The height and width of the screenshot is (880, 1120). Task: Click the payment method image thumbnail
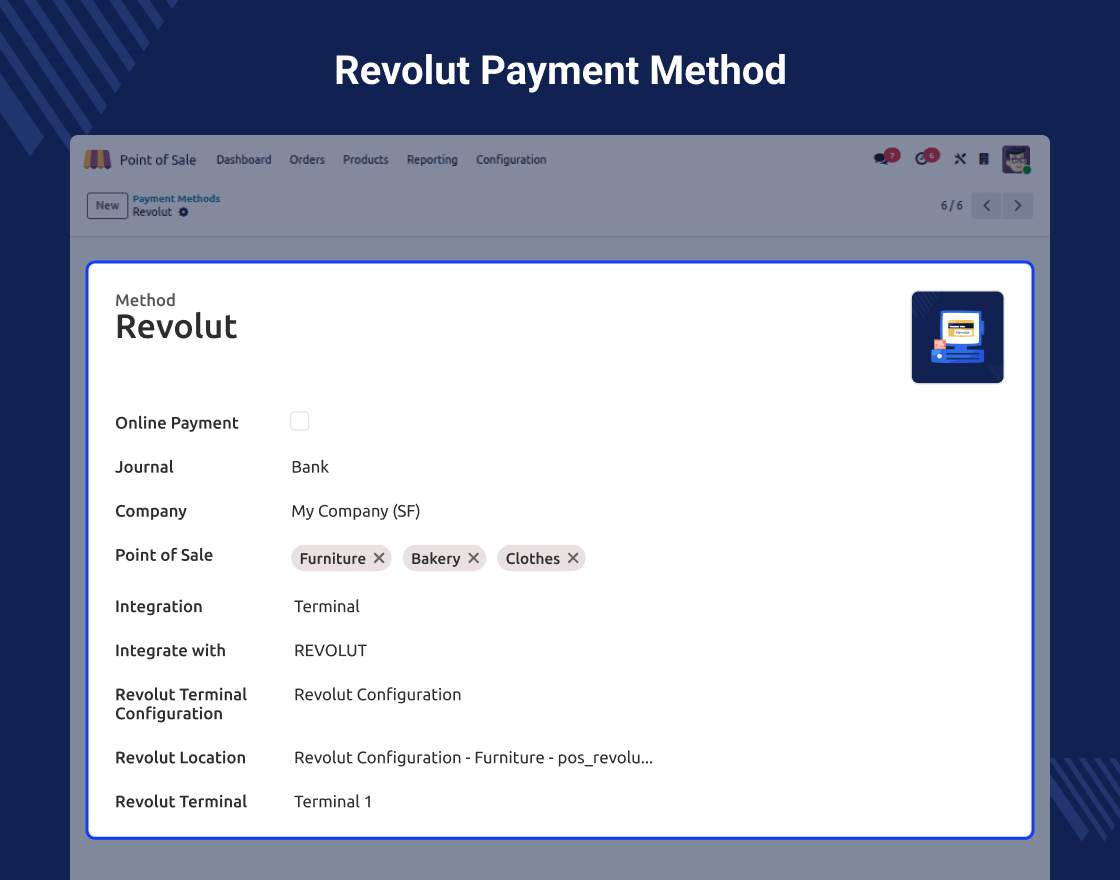958,337
